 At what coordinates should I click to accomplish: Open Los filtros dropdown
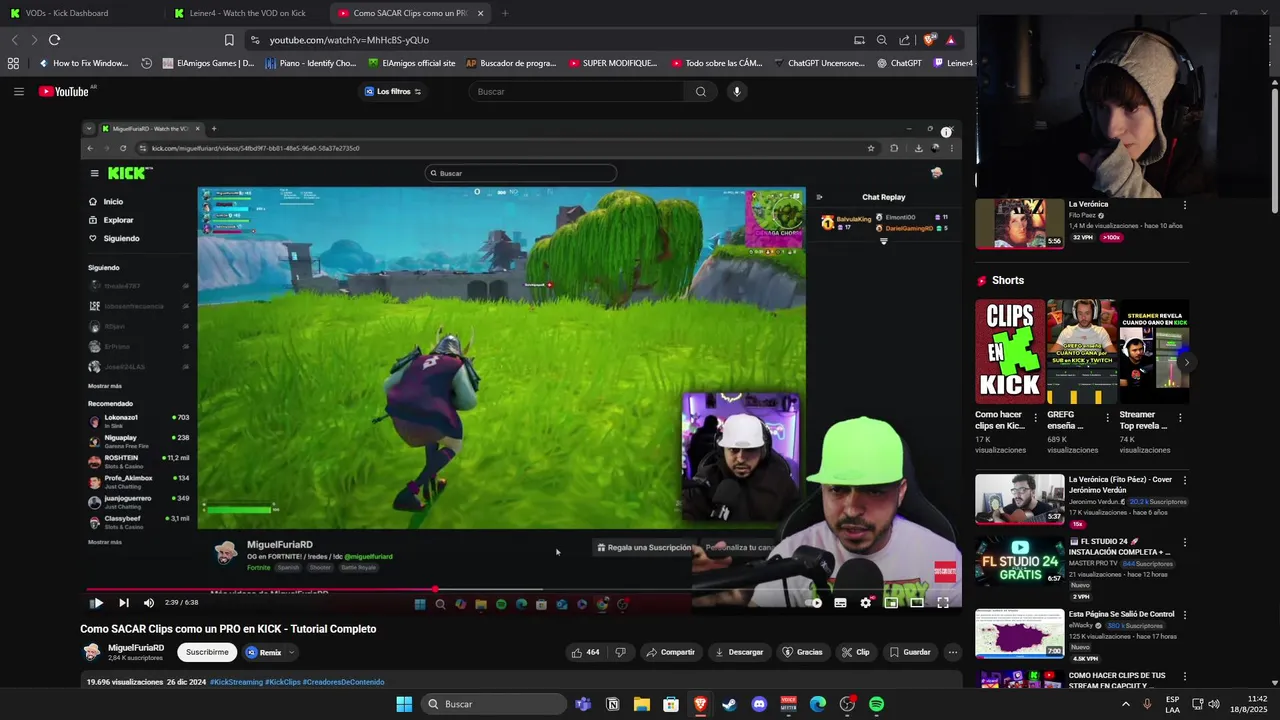393,91
